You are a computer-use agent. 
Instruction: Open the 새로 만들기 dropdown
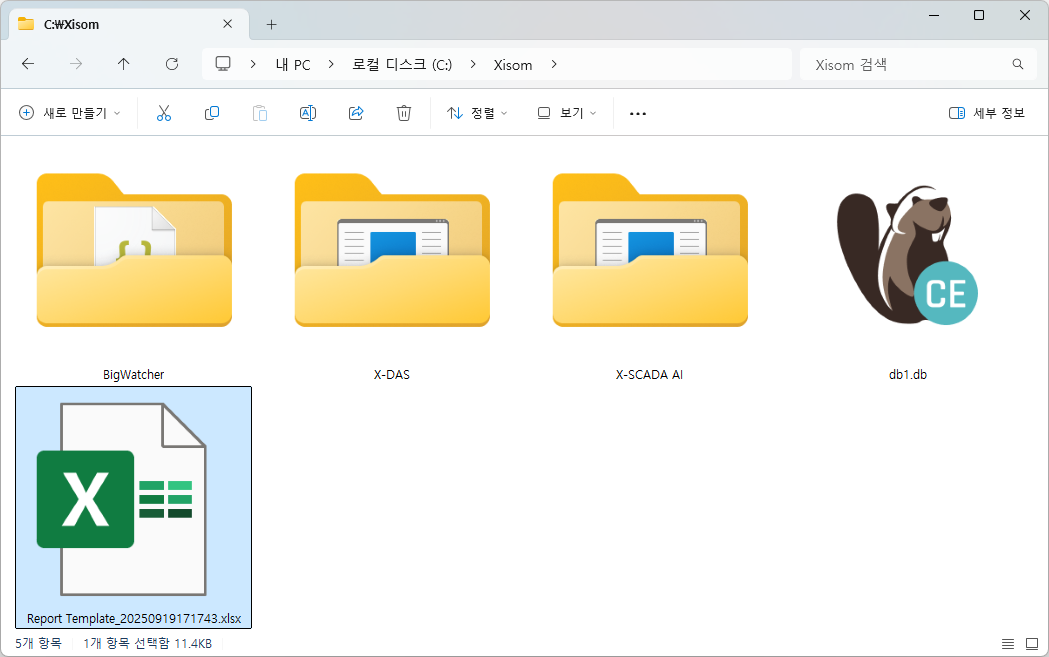[x=70, y=113]
